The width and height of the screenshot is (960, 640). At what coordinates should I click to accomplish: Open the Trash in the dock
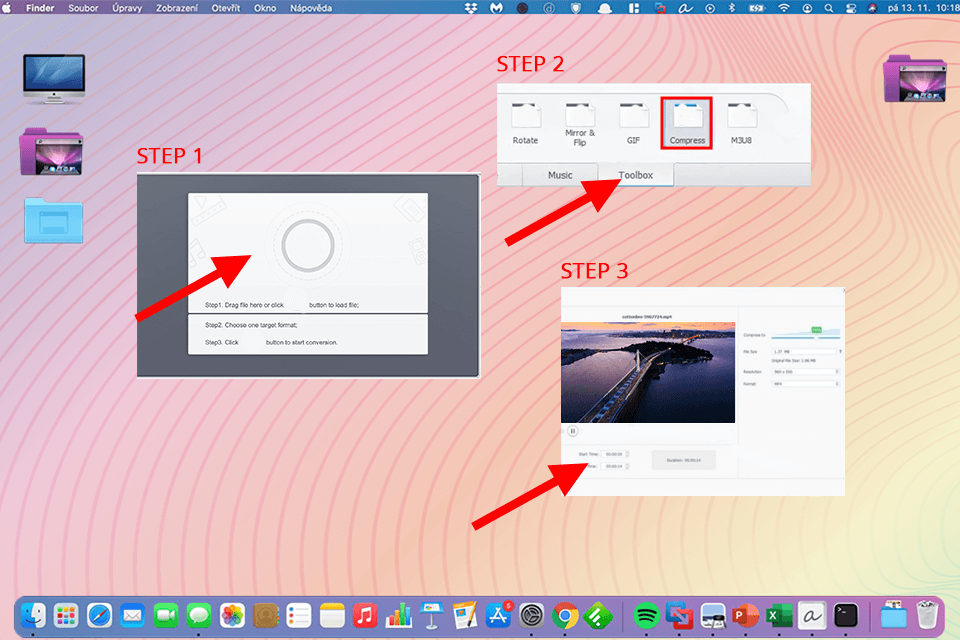pyautogui.click(x=927, y=616)
